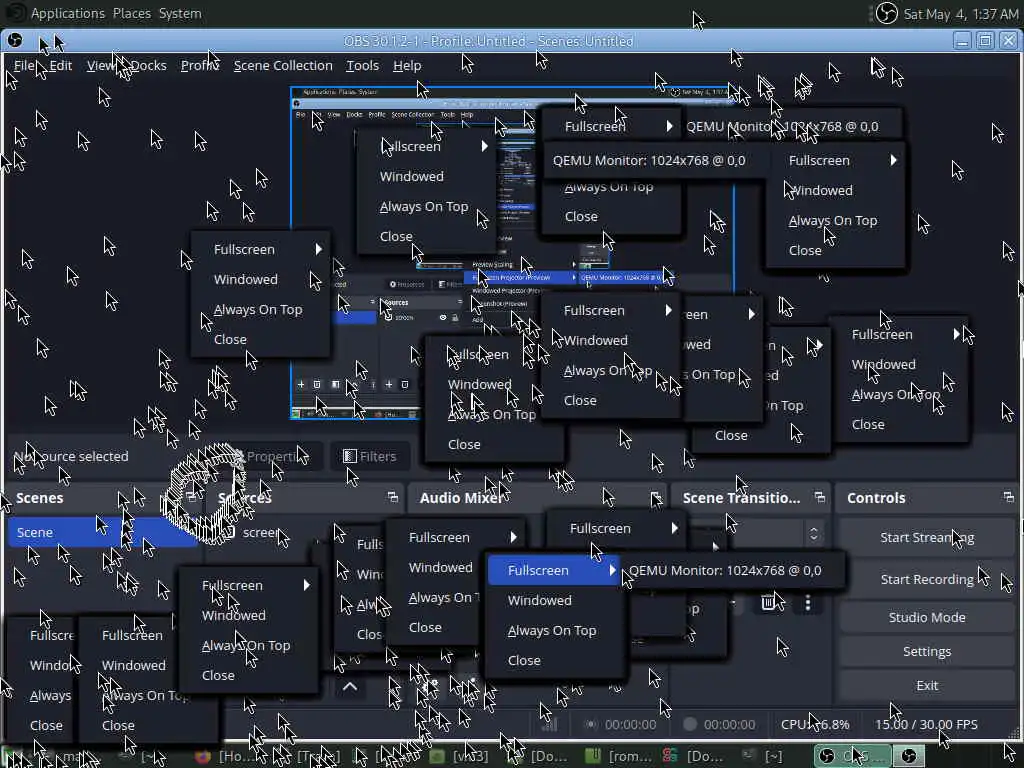1024x768 pixels.
Task: Click the Exit button in Controls
Action: click(x=927, y=685)
